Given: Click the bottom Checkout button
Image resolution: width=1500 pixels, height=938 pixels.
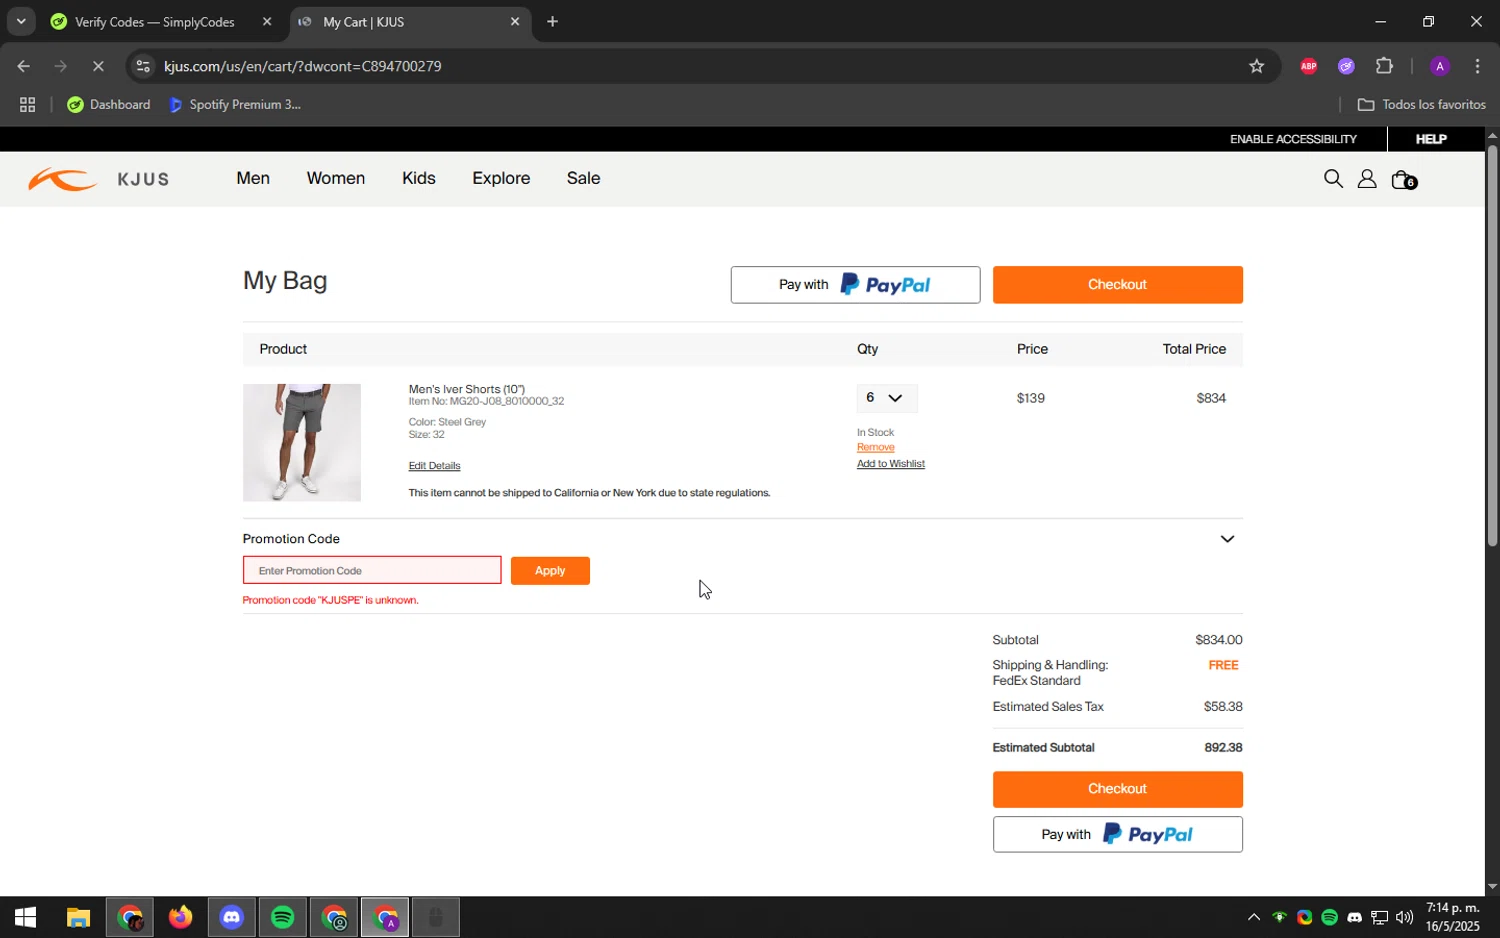Looking at the screenshot, I should (x=1118, y=789).
